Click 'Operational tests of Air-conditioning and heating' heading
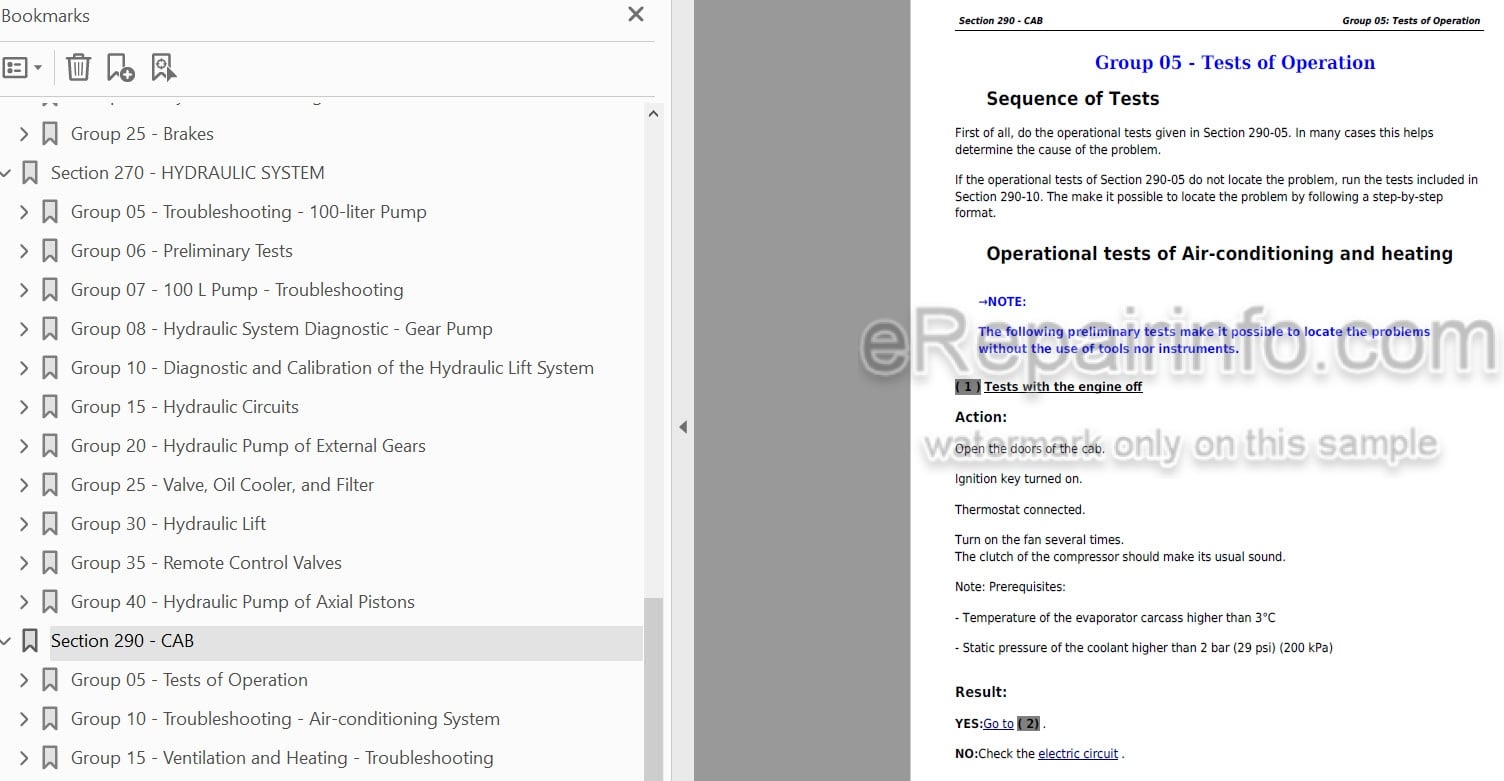The width and height of the screenshot is (1504, 781). (1219, 254)
